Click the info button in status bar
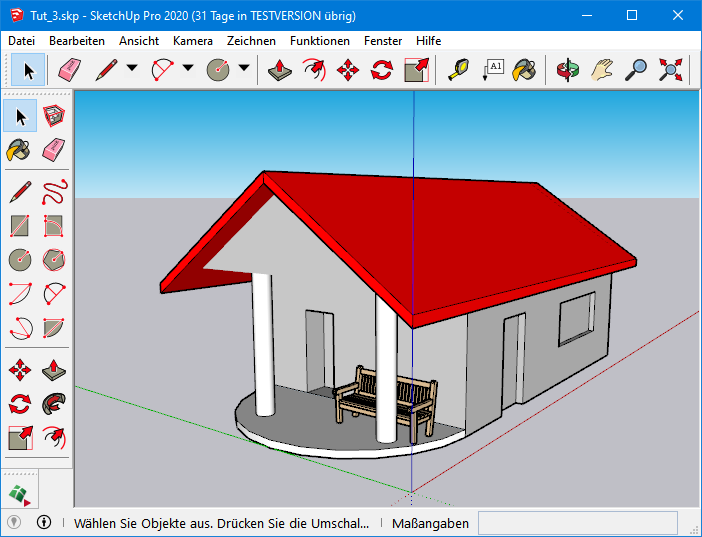Image resolution: width=702 pixels, height=537 pixels. tap(44, 522)
